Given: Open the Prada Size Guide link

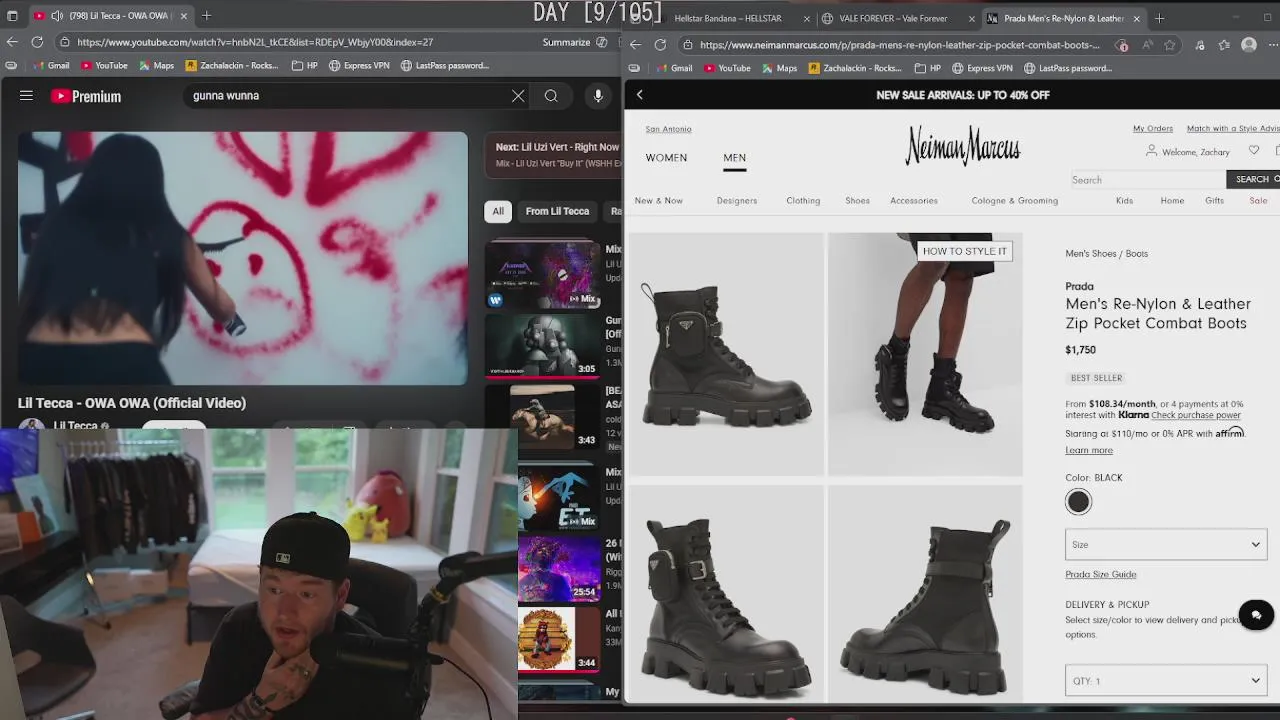Looking at the screenshot, I should (x=1101, y=575).
